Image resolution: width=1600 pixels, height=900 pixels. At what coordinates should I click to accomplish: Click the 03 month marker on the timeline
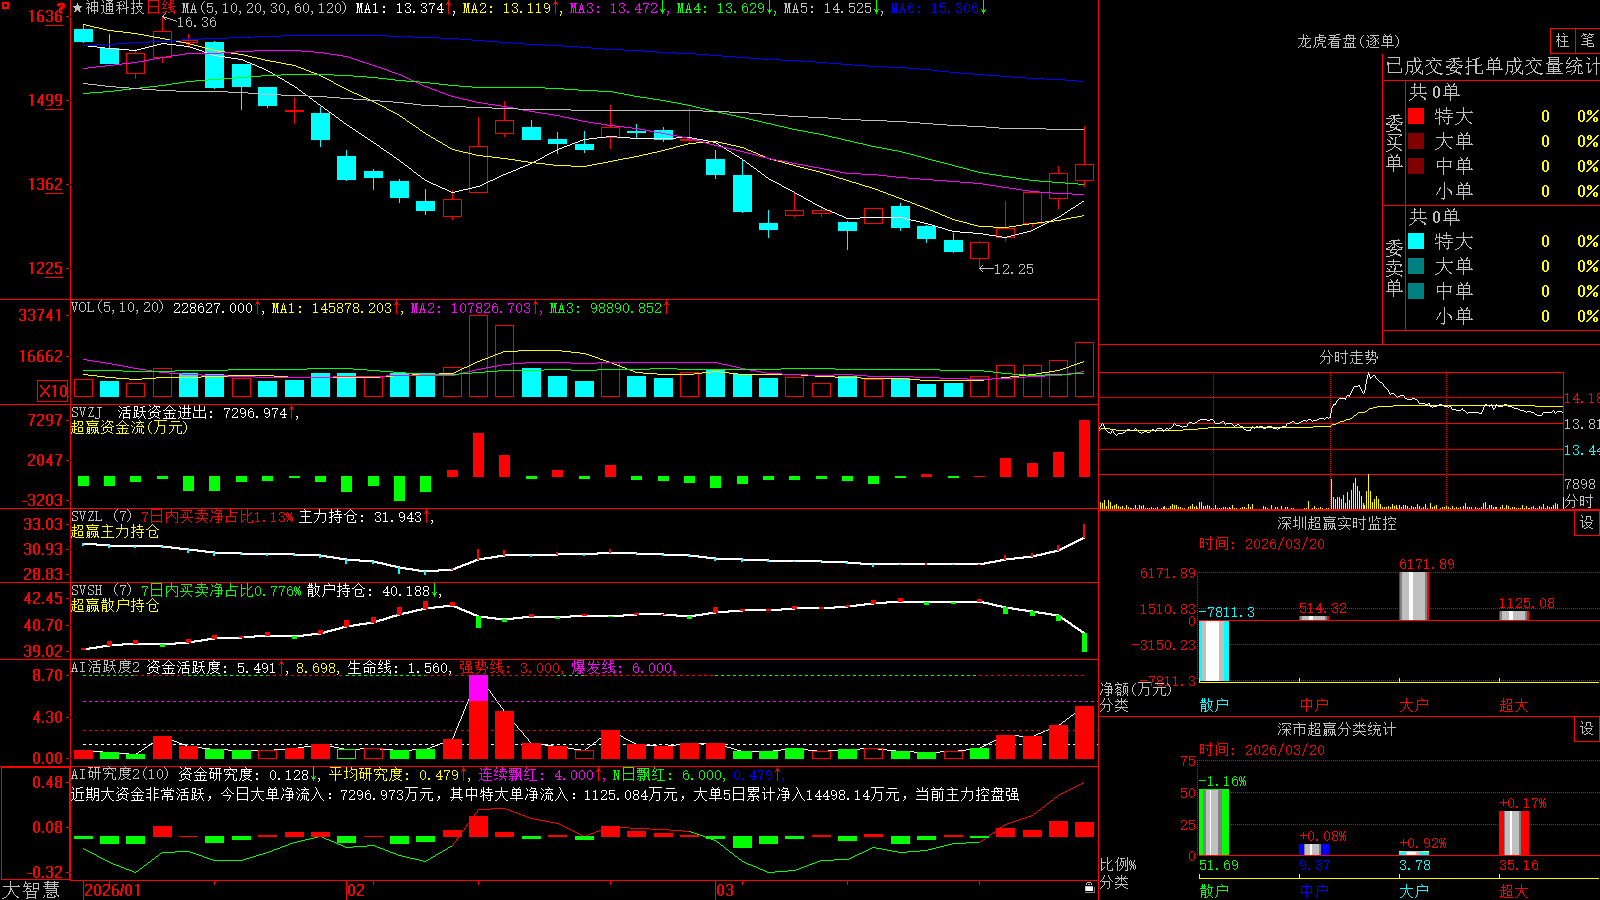click(x=725, y=890)
